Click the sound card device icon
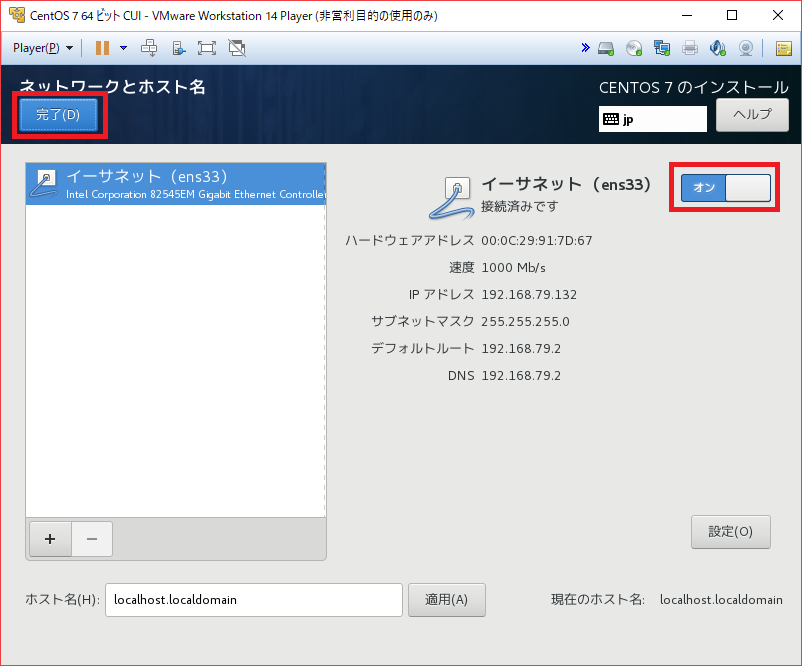 [x=718, y=48]
